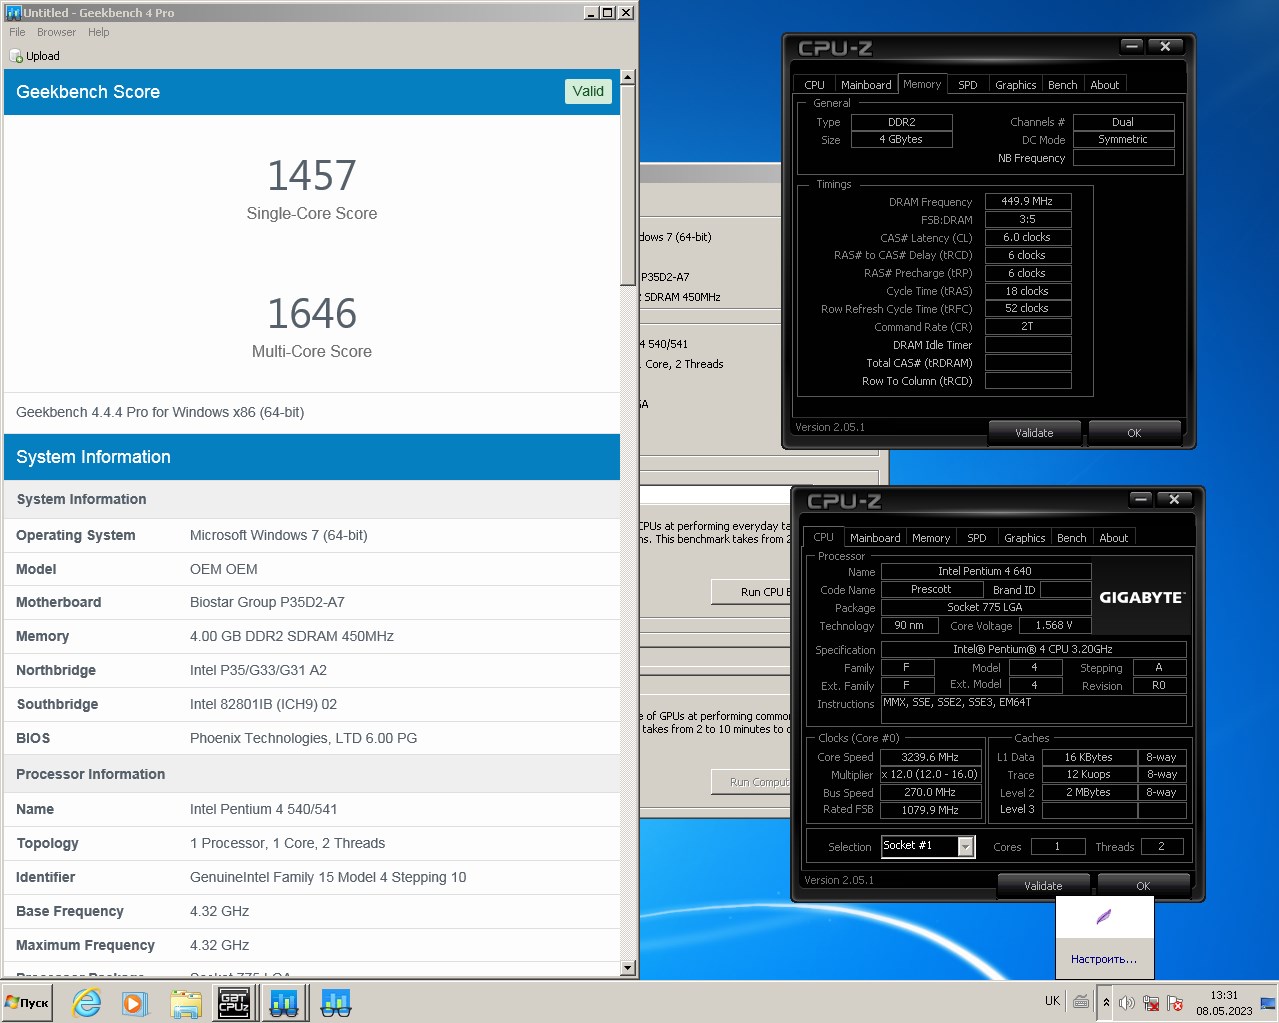Screen dimensions: 1279x1023
Task: Click Core Speed 3239.6 MHz field
Action: [930, 757]
